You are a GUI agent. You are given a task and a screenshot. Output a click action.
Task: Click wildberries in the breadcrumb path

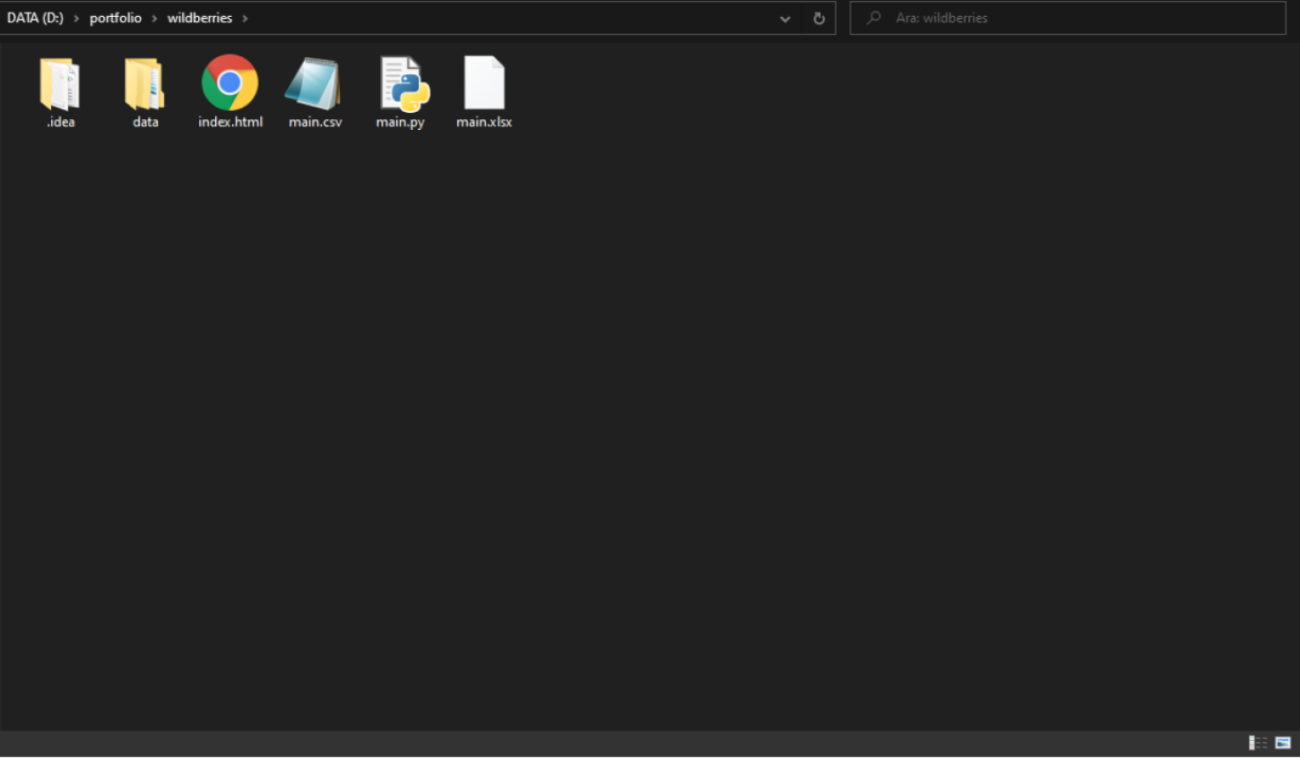tap(200, 18)
